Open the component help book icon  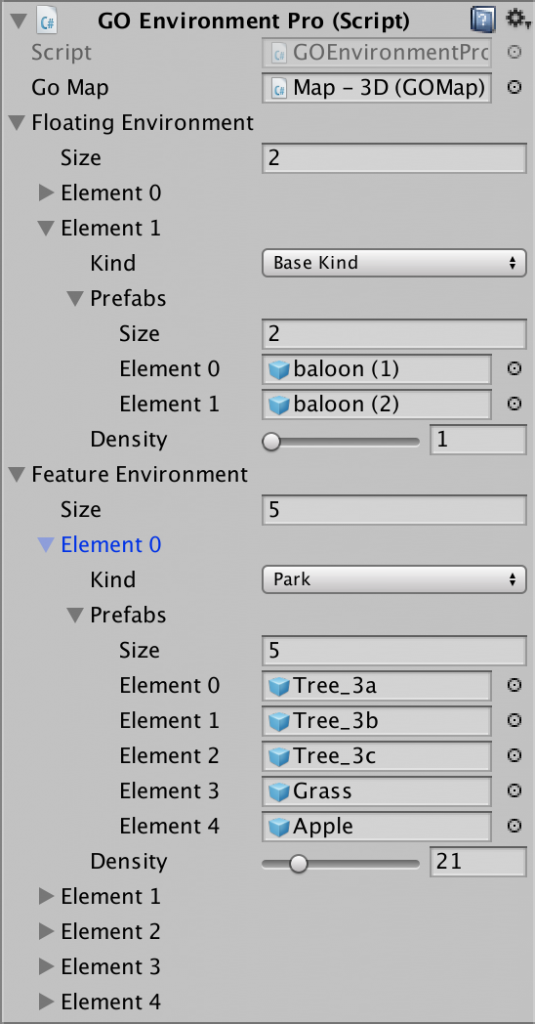(483, 21)
